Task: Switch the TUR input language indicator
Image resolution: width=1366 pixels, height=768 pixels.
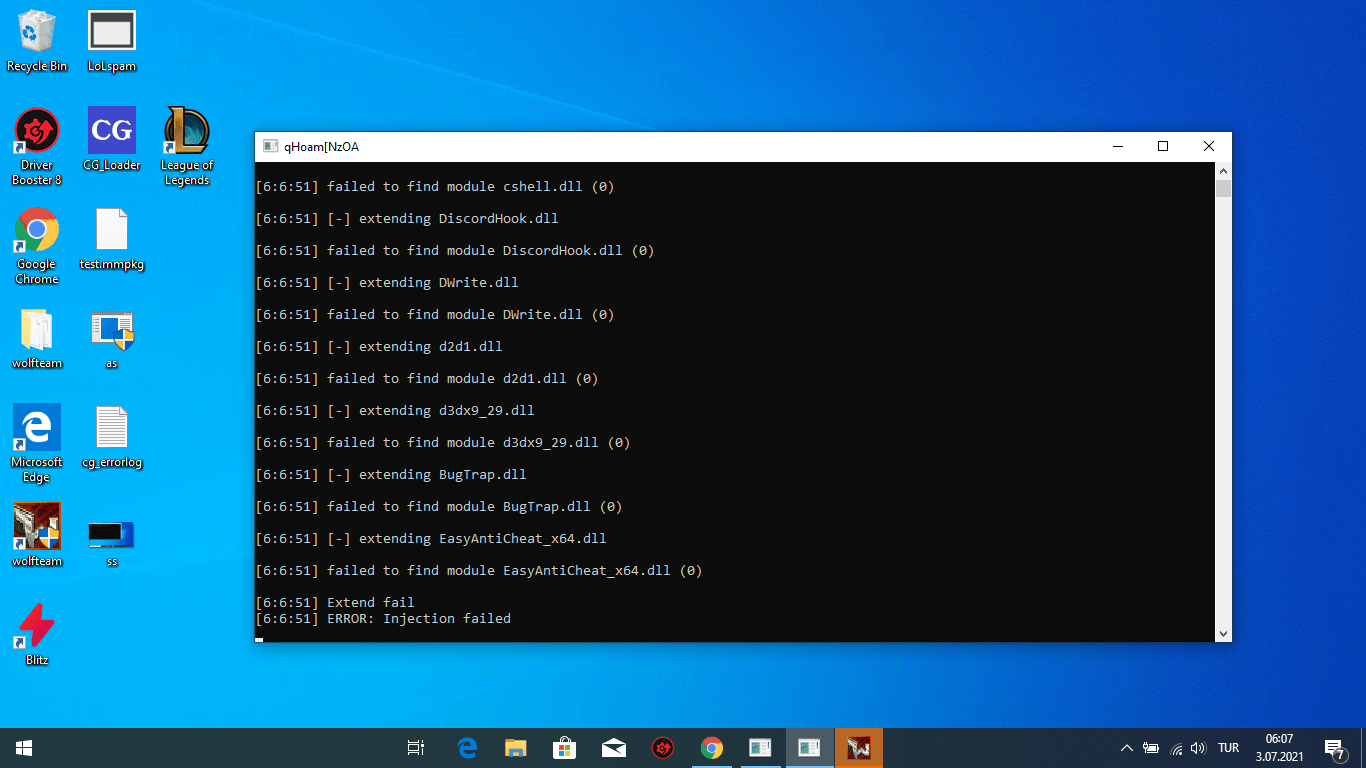Action: [x=1229, y=748]
